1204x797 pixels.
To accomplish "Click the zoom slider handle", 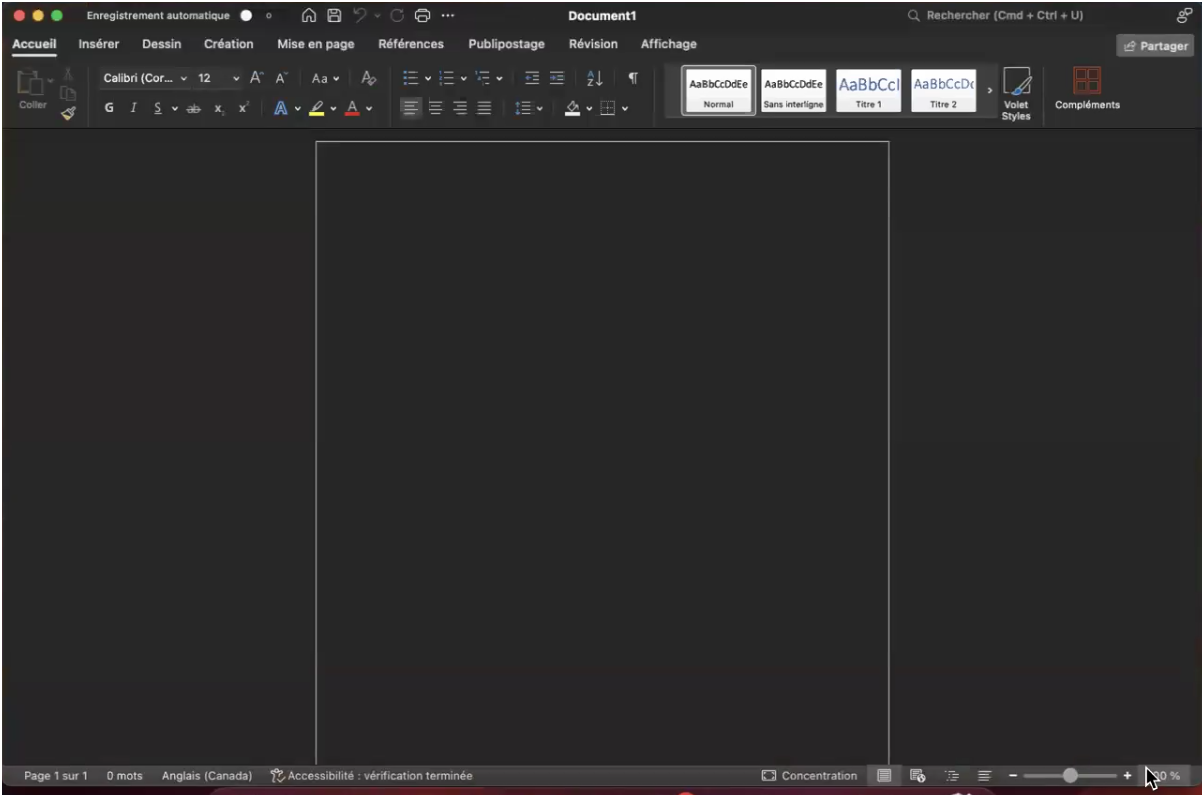I will (x=1070, y=776).
